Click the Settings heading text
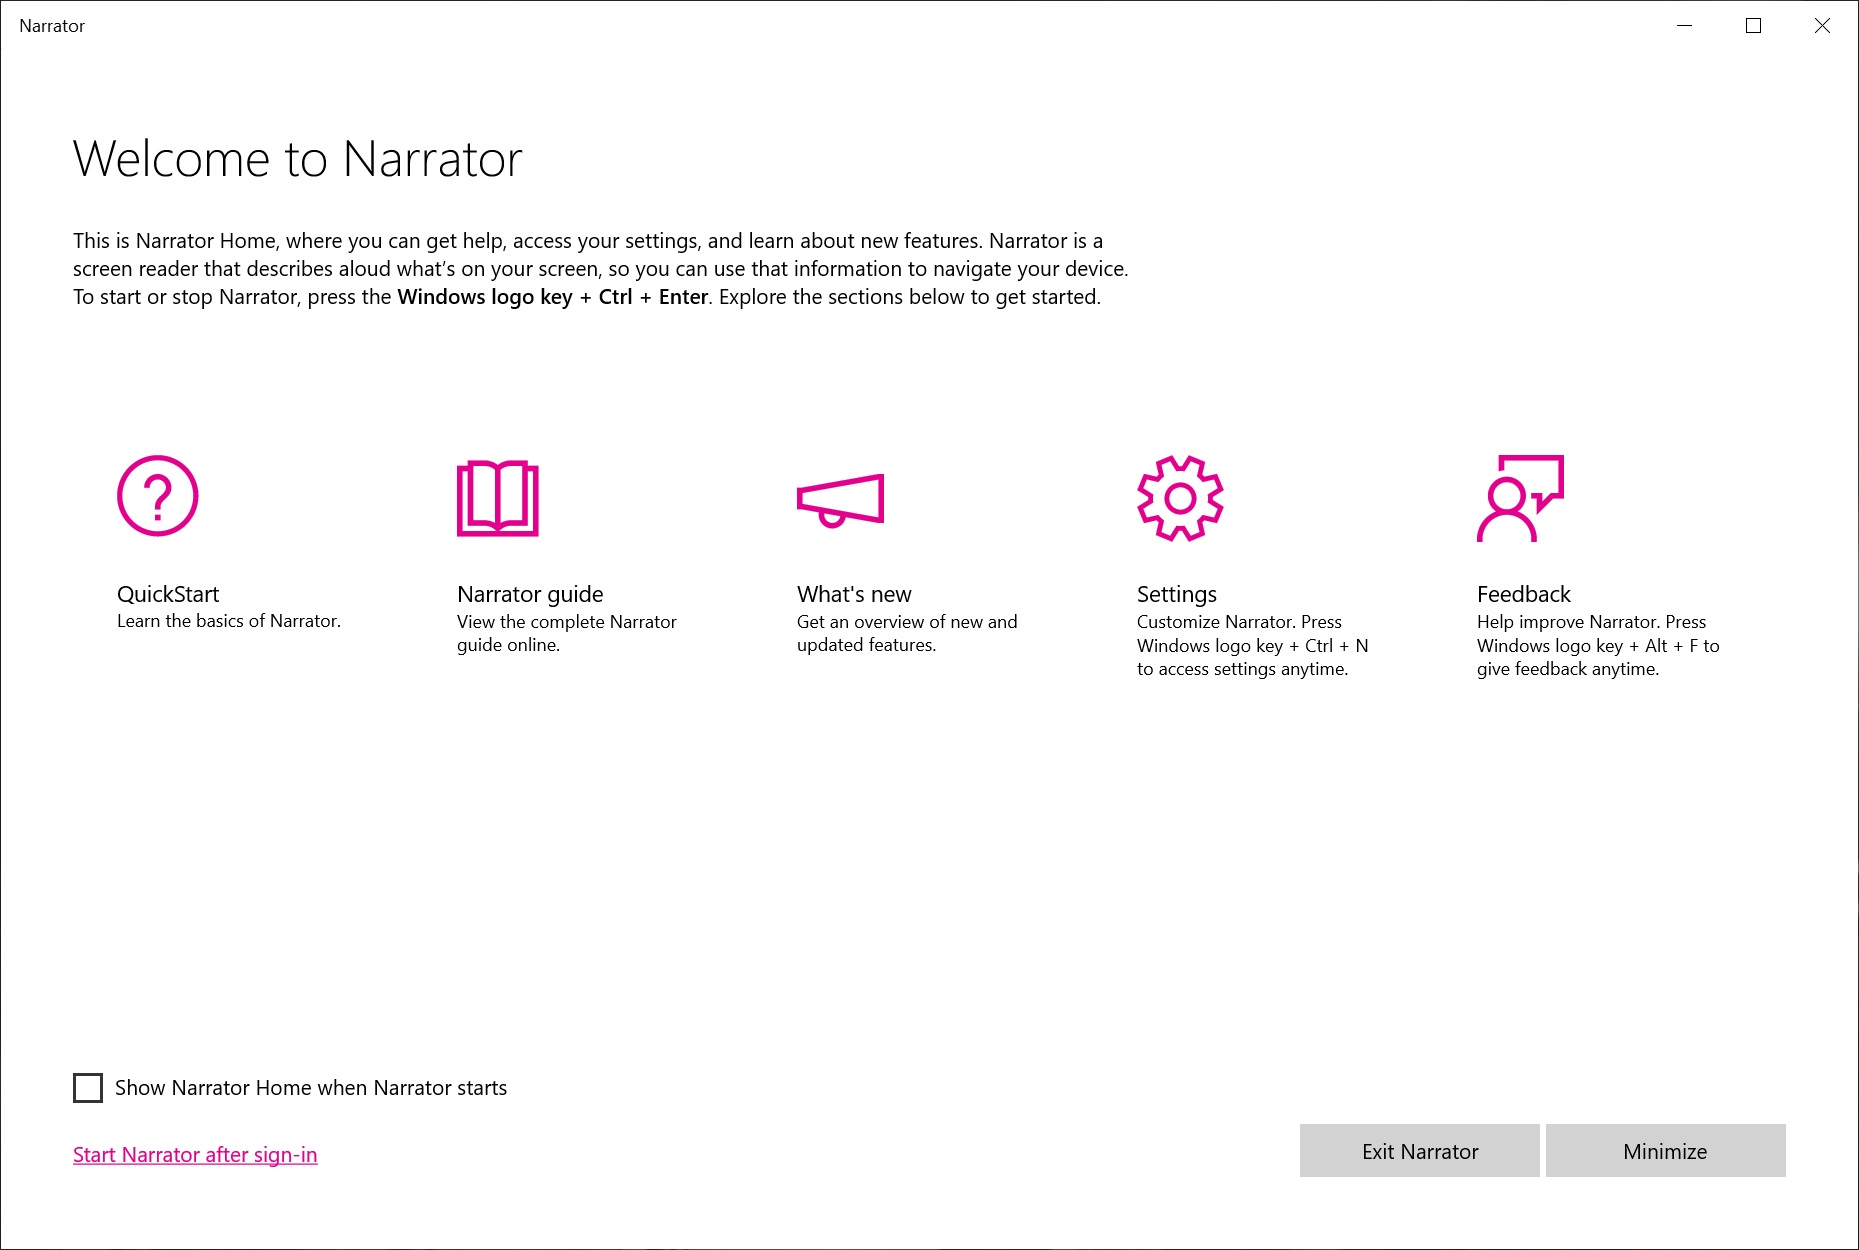 coord(1177,594)
